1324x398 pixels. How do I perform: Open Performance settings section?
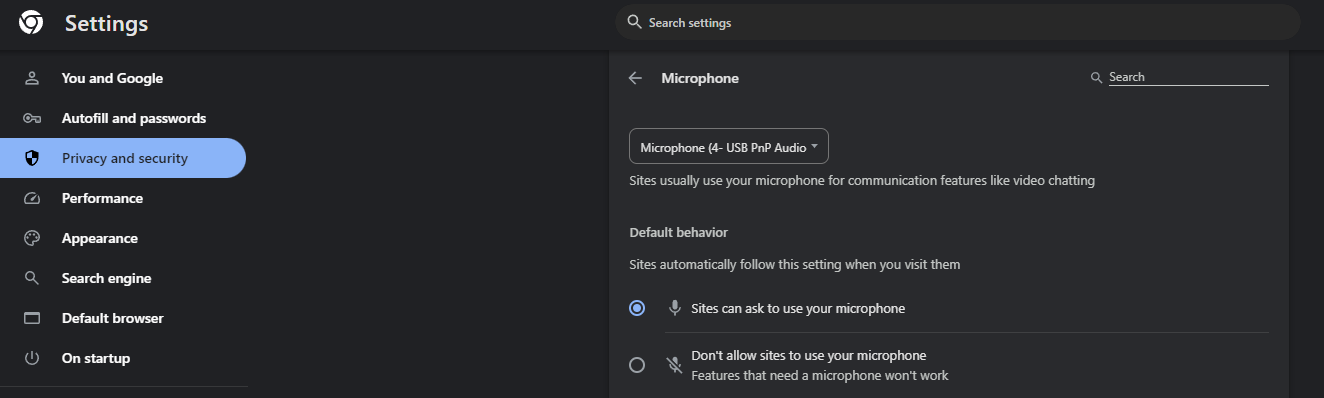pyautogui.click(x=123, y=198)
